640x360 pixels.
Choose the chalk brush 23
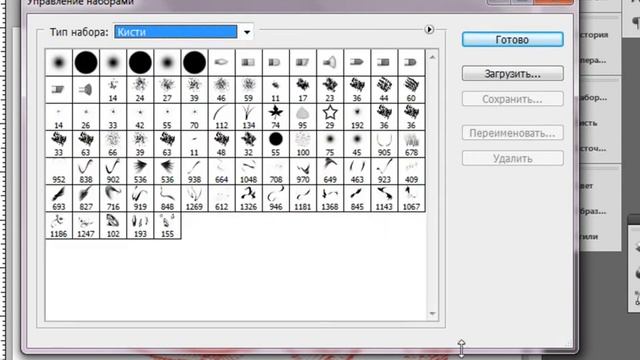click(330, 90)
